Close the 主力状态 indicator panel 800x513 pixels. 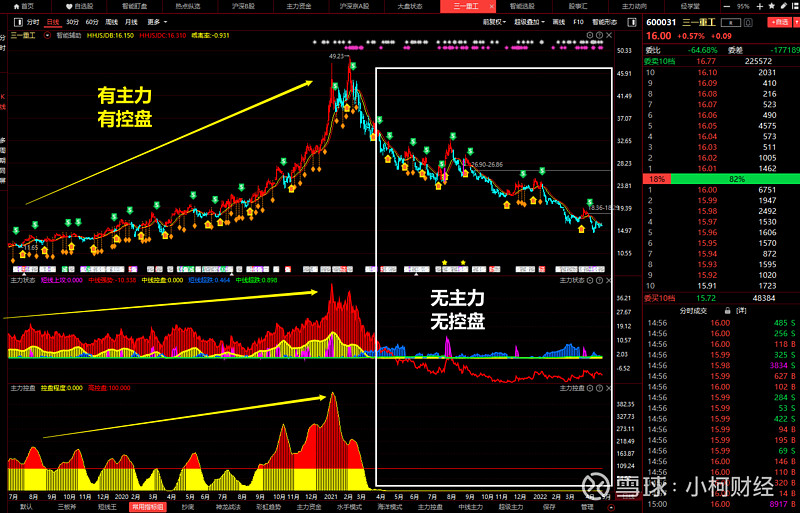609,280
